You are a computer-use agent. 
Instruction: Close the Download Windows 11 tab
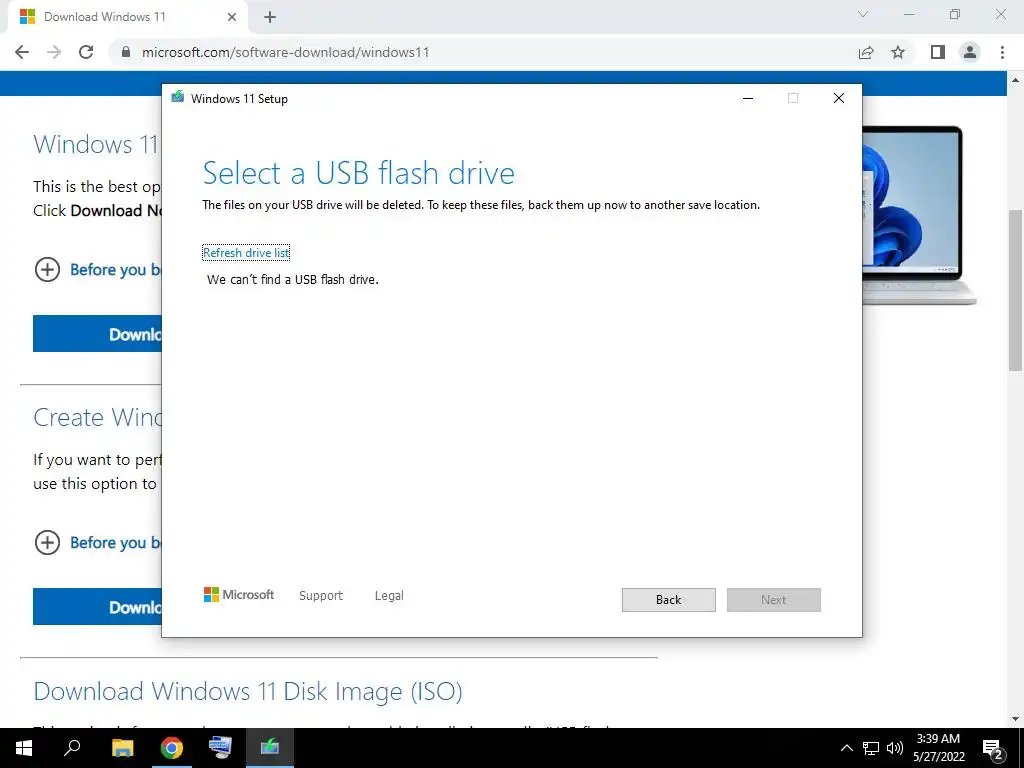pos(232,17)
